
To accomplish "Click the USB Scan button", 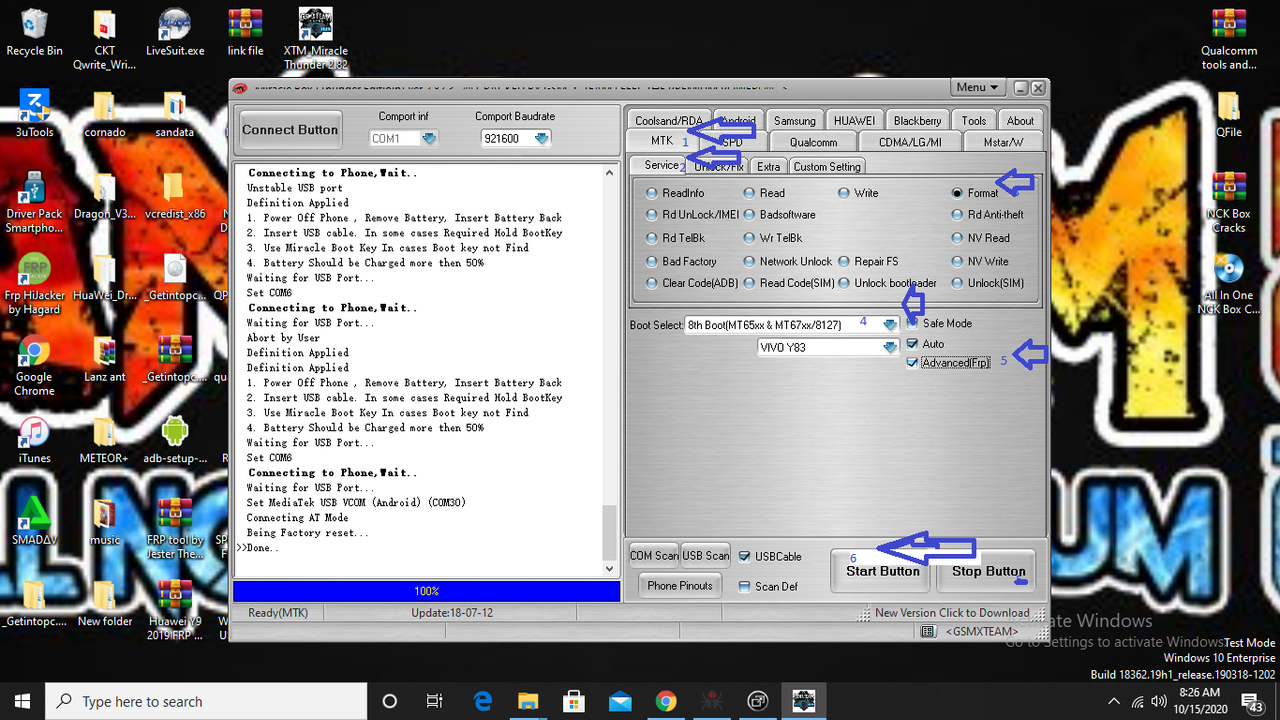I will point(706,556).
